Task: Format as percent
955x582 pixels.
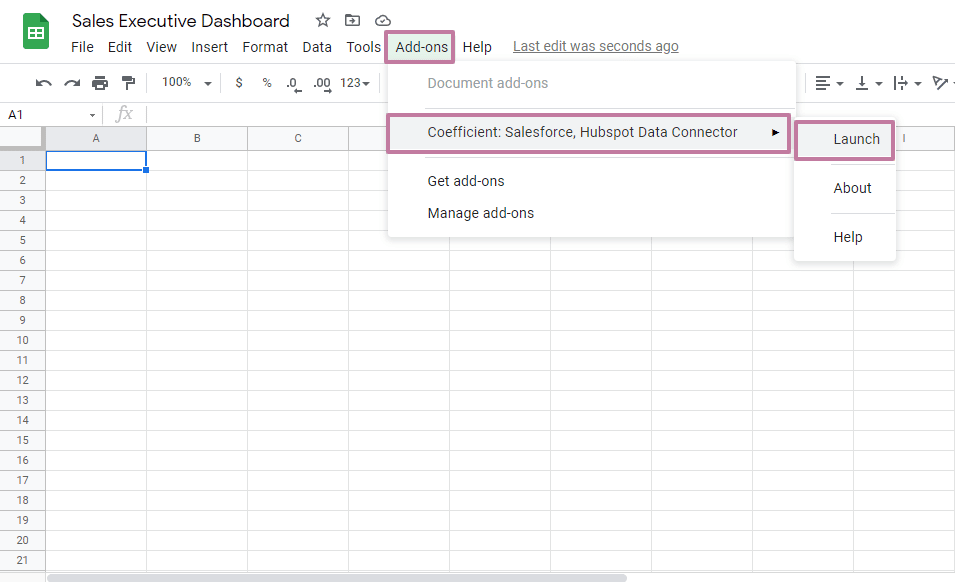Action: point(267,83)
